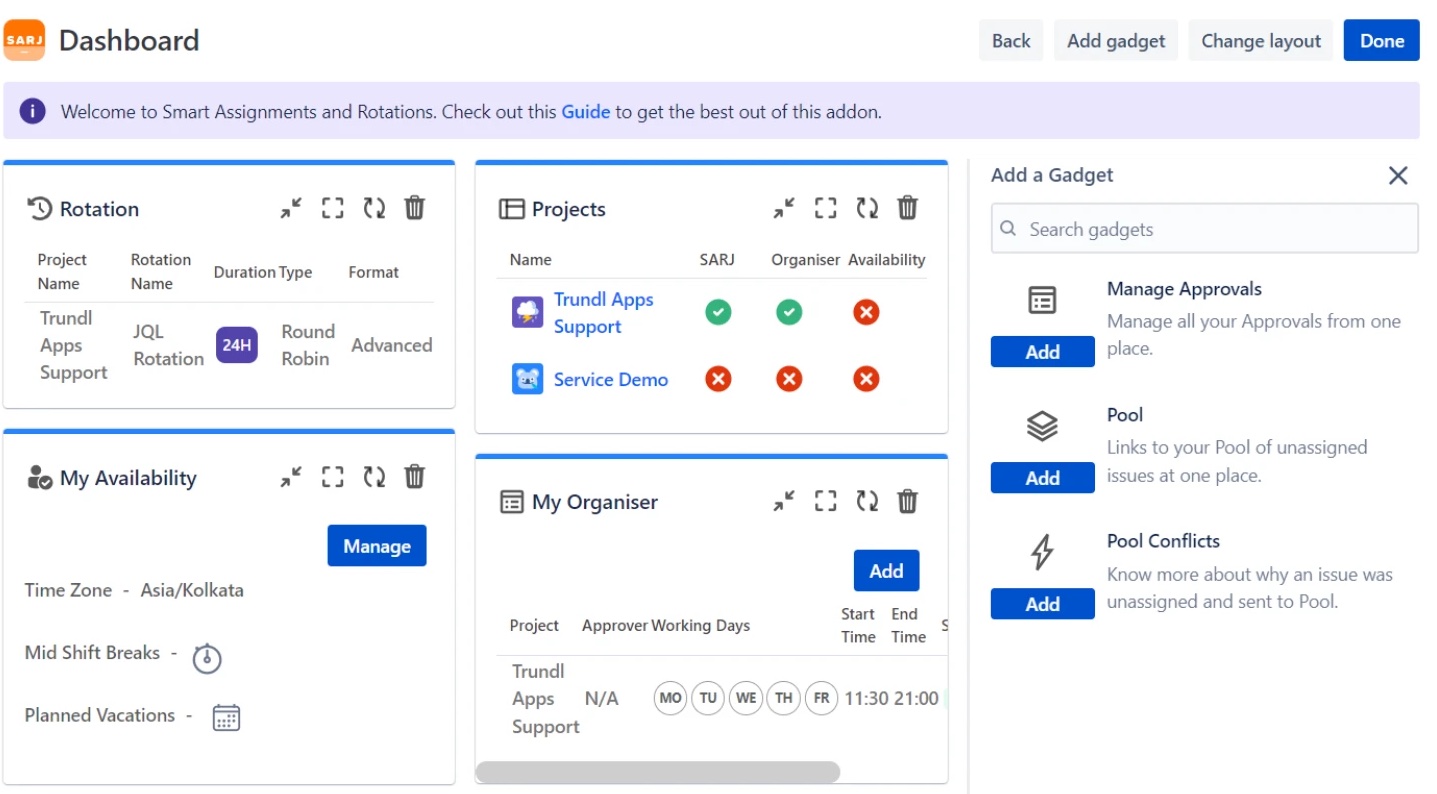
Task: Open Mid Shift Breaks stopwatch icon
Action: click(x=207, y=657)
